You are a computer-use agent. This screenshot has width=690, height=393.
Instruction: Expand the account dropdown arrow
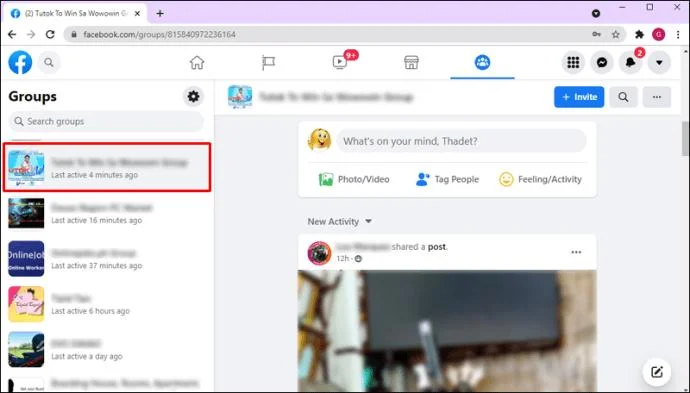pos(659,62)
